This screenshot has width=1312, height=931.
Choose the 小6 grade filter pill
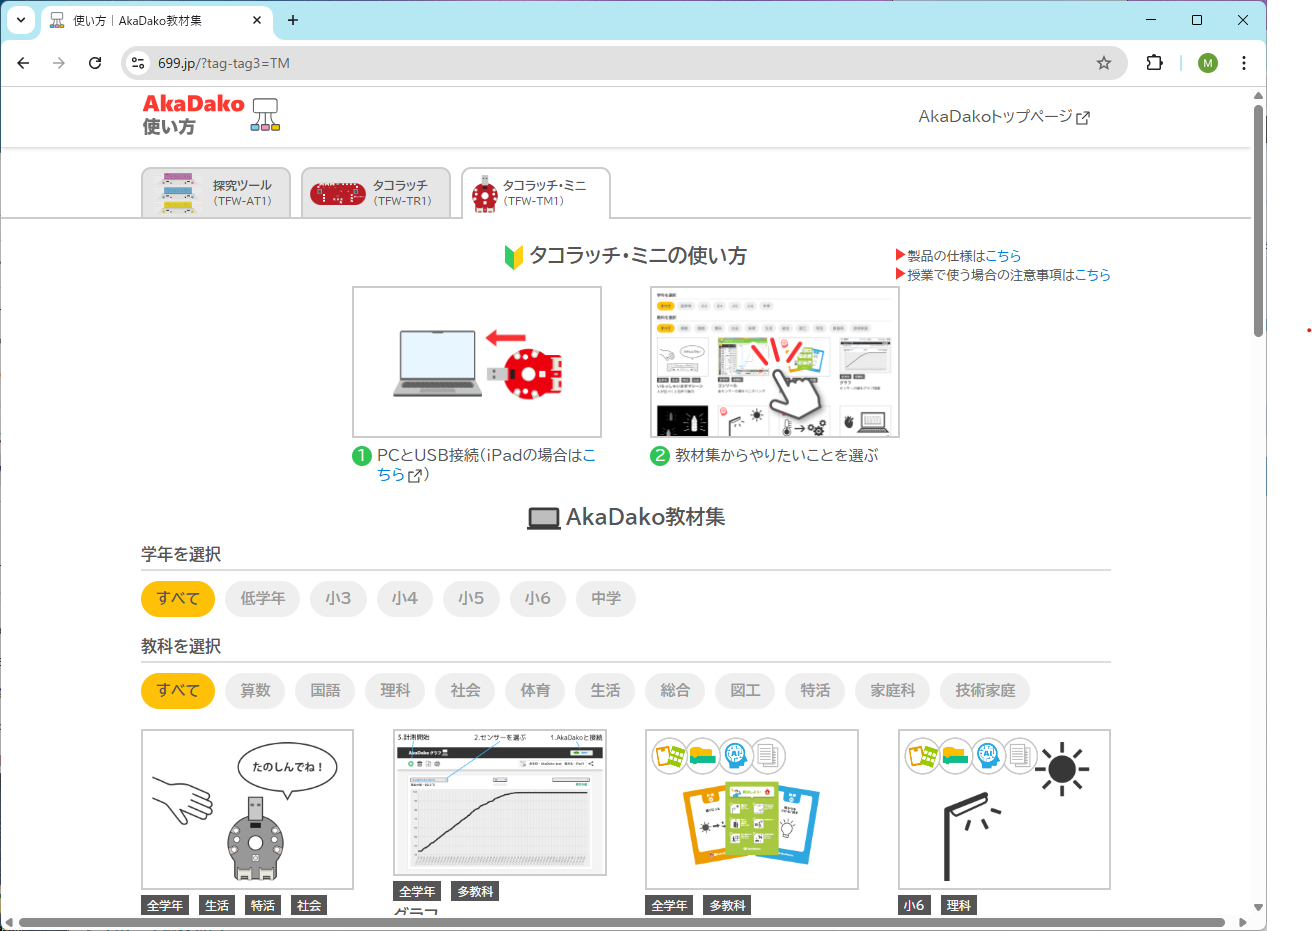pos(538,599)
